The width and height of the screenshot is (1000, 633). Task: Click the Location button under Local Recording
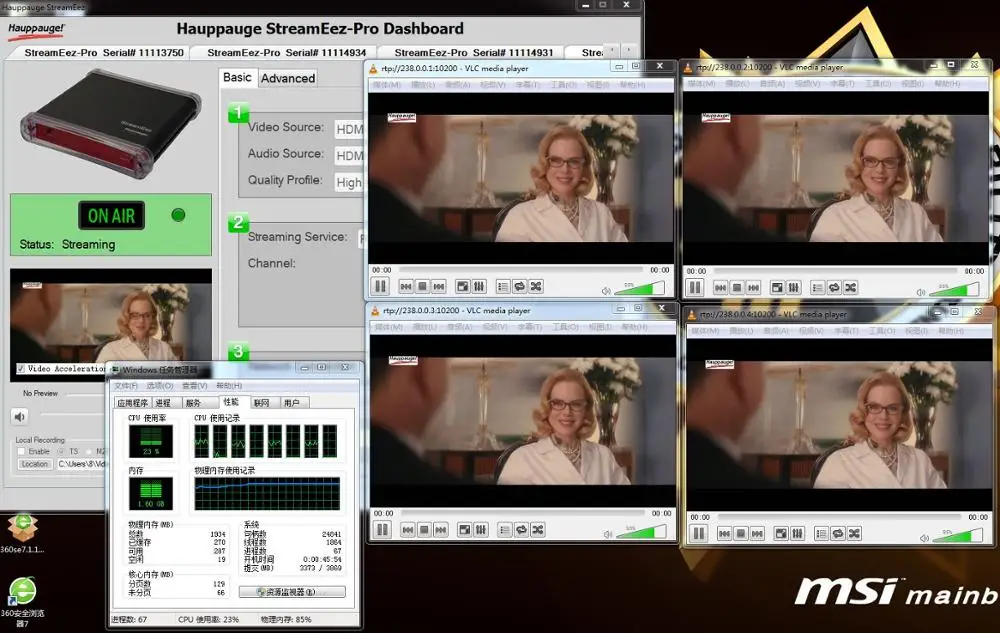35,464
